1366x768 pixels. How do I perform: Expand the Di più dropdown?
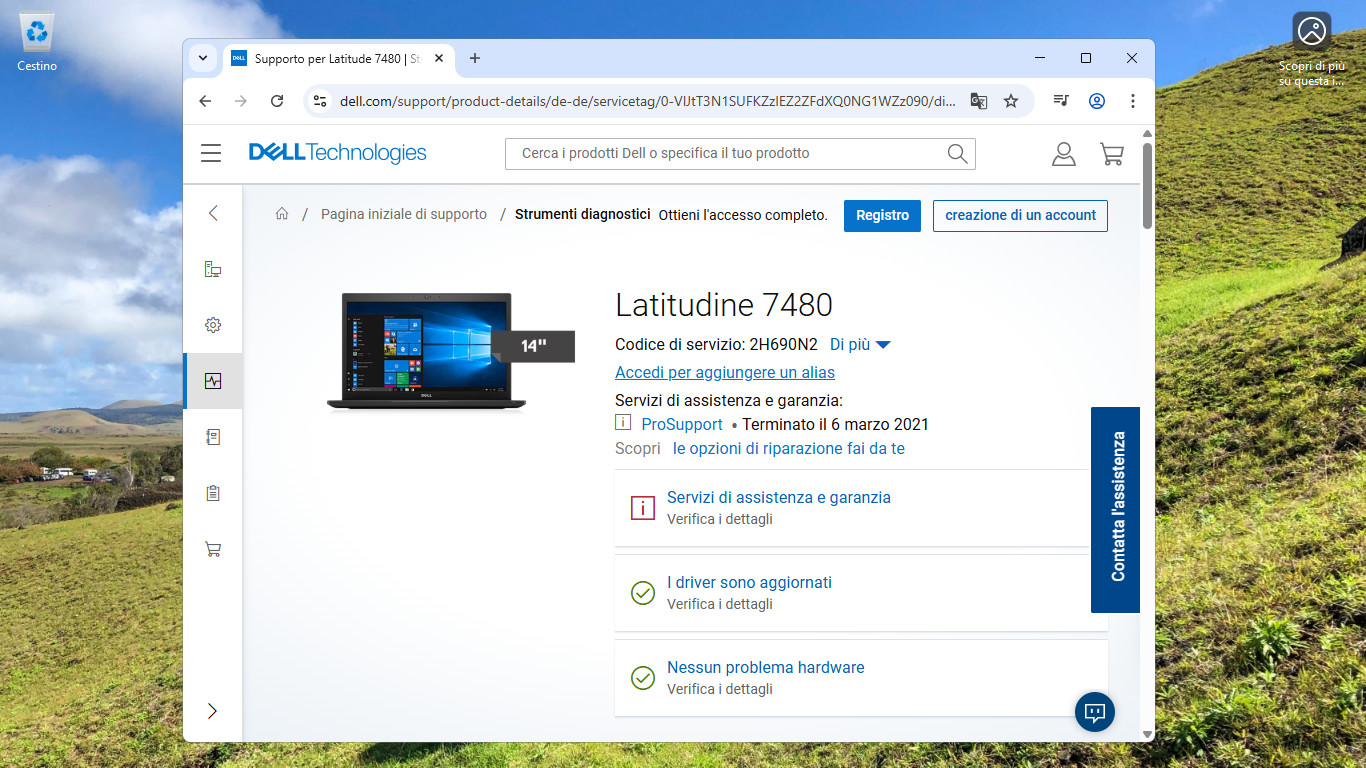click(x=860, y=344)
